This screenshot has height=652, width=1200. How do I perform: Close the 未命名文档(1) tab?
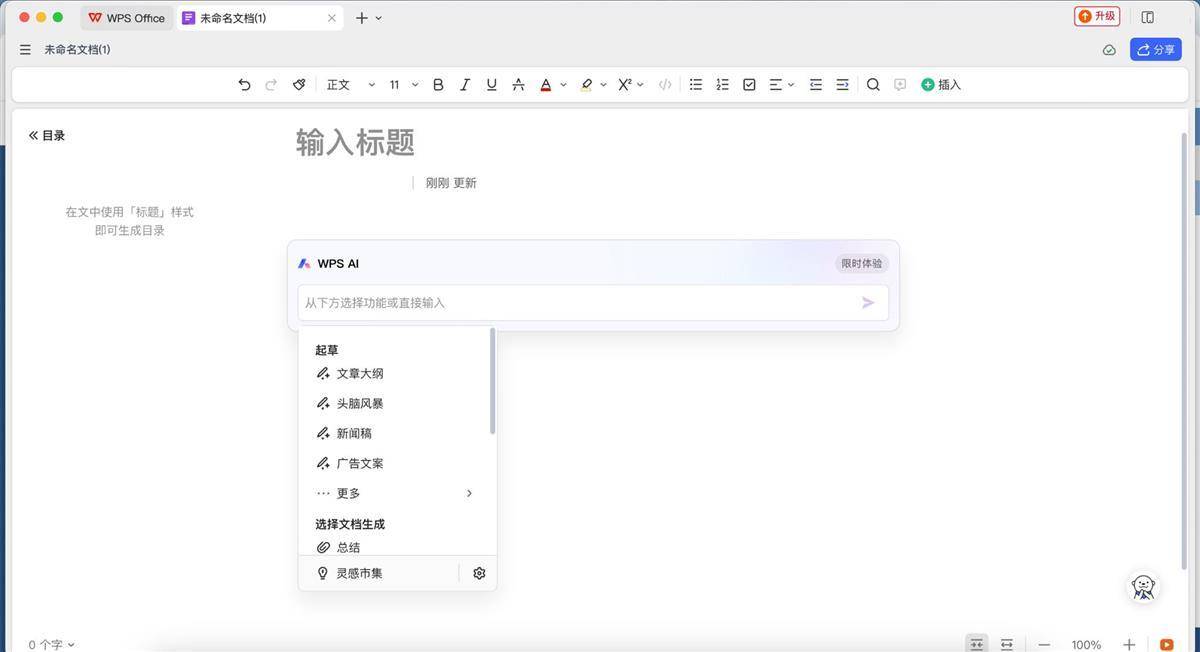point(331,18)
